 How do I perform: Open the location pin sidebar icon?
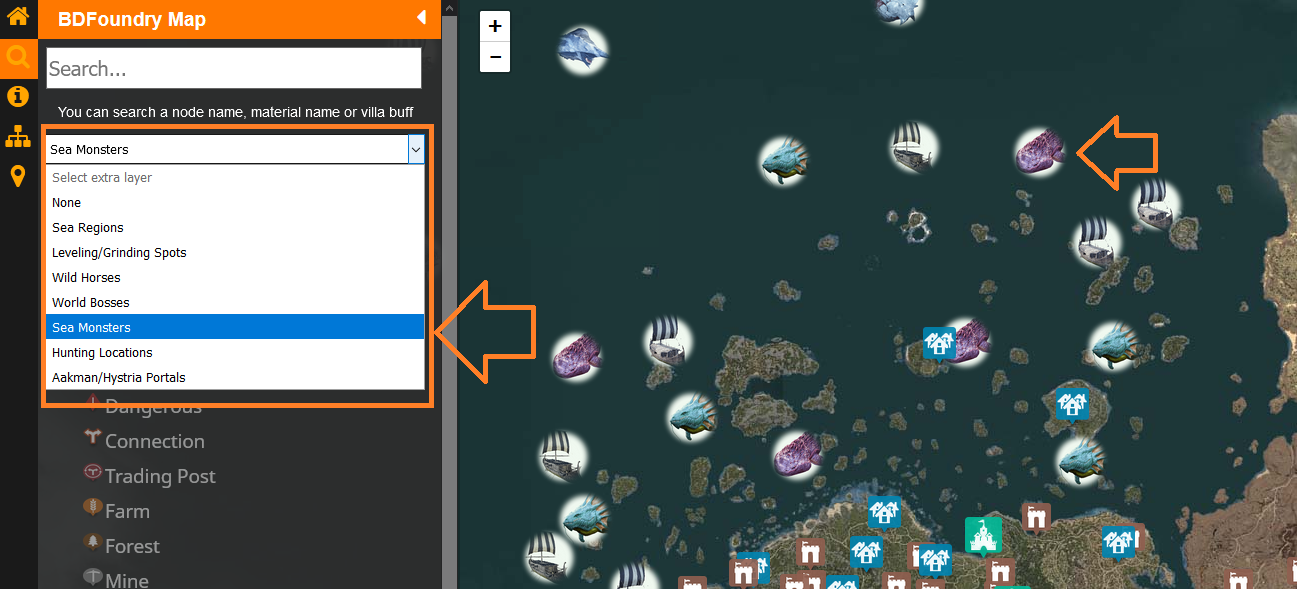pyautogui.click(x=17, y=177)
